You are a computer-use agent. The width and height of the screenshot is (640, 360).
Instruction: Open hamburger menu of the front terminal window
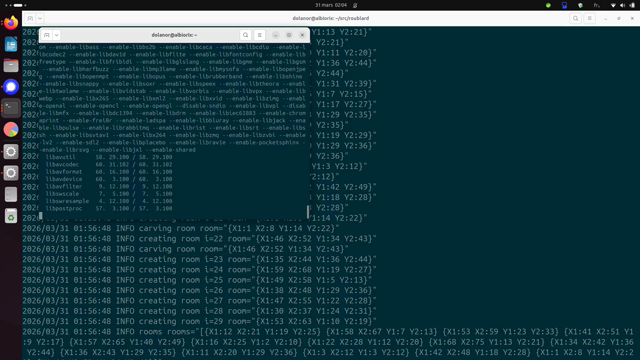pos(260,35)
